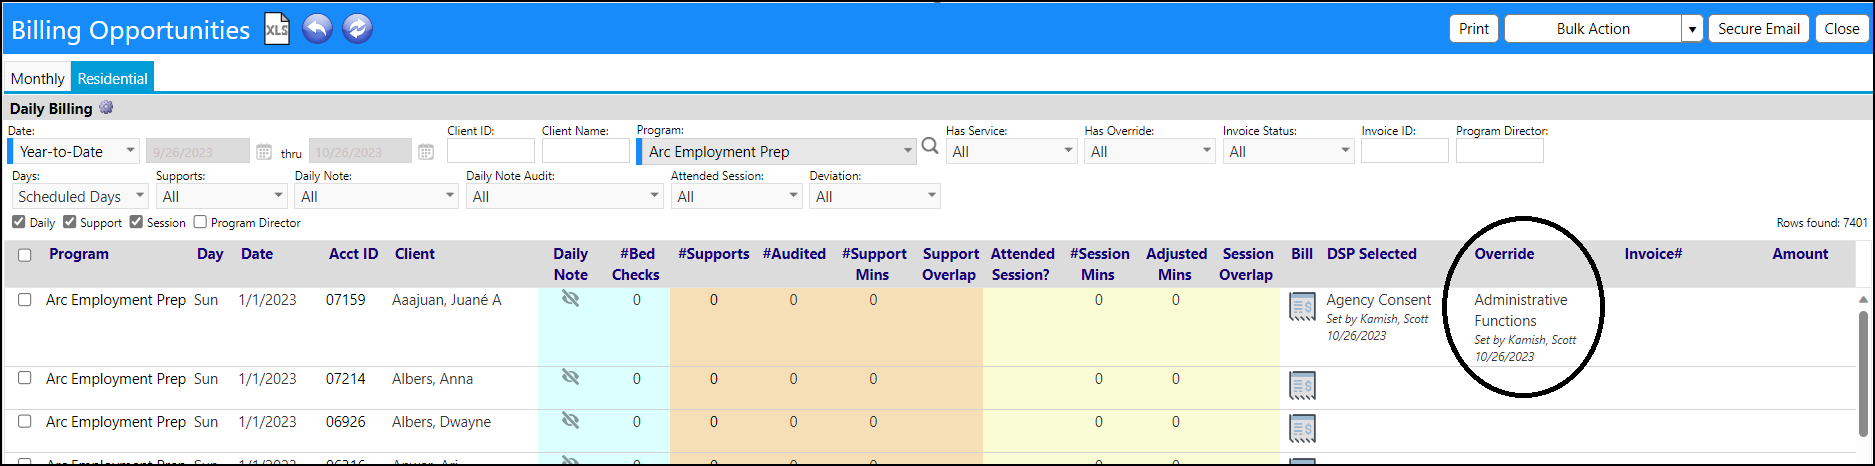Sort by Program column header
The width and height of the screenshot is (1875, 466).
click(79, 254)
